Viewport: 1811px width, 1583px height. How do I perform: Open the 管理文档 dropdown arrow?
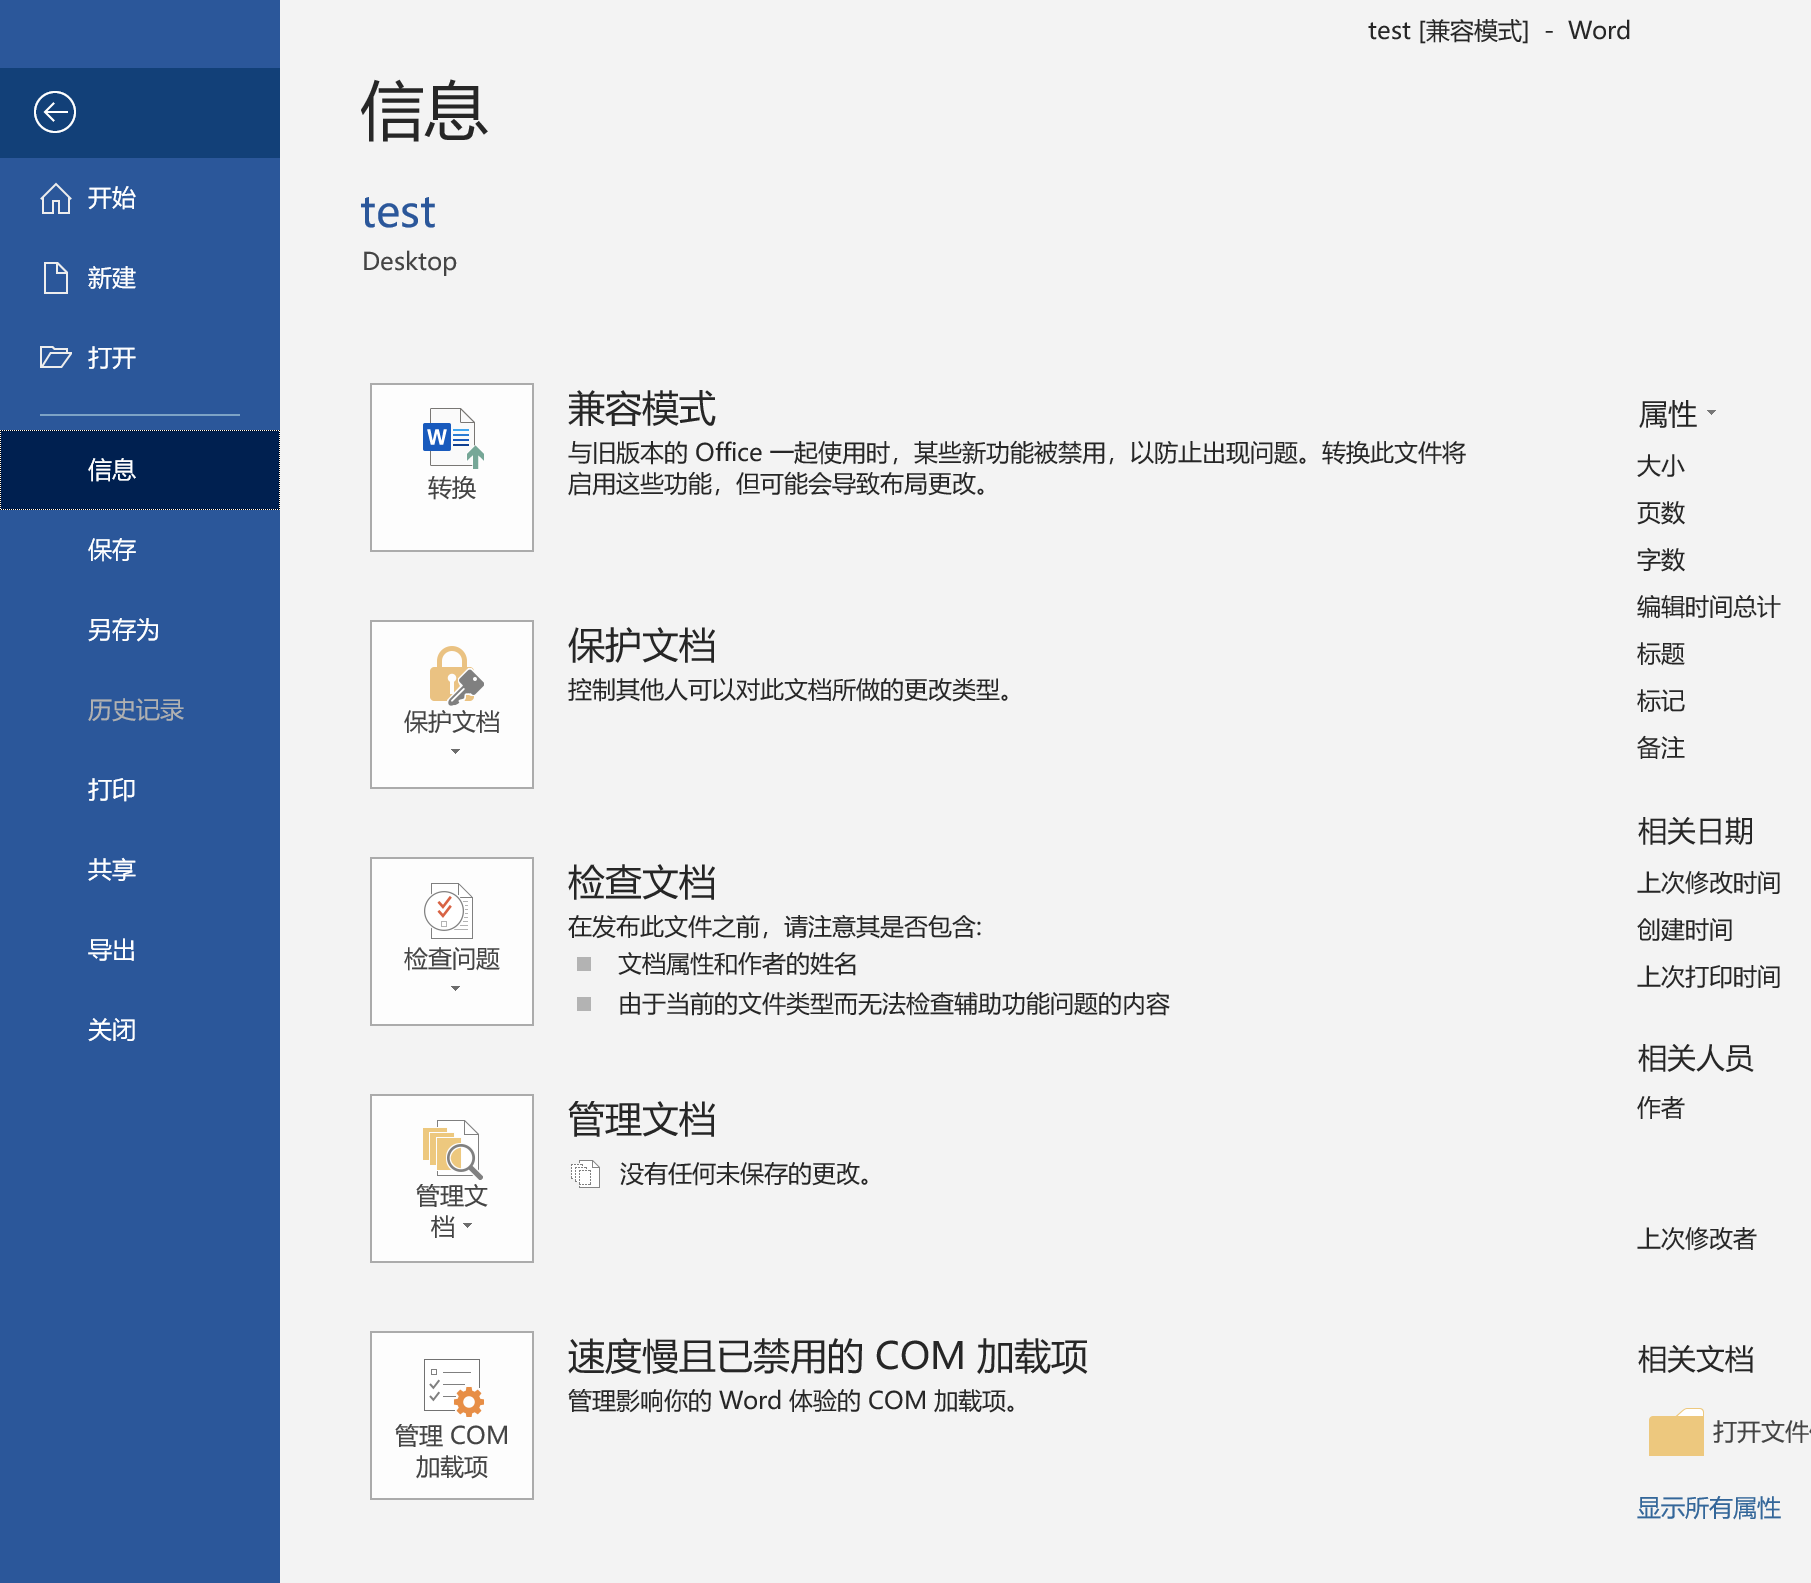468,1226
